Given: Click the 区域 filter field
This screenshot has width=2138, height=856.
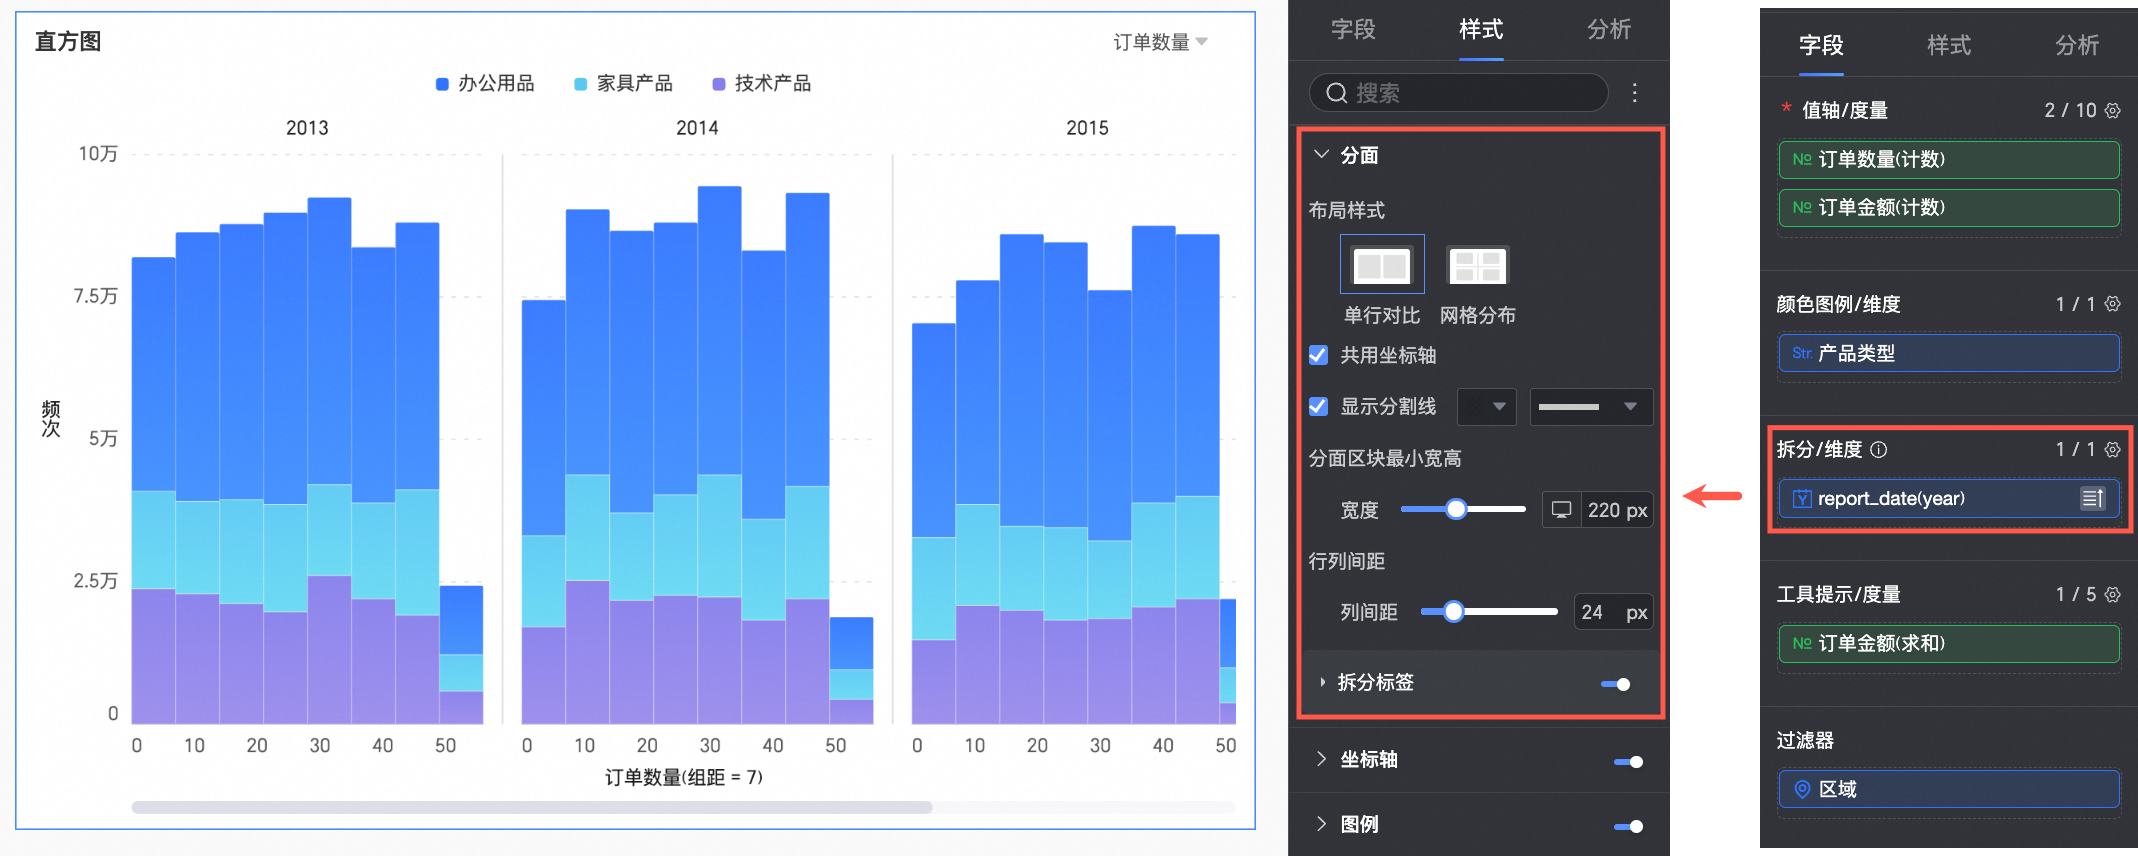Looking at the screenshot, I should [x=1949, y=789].
